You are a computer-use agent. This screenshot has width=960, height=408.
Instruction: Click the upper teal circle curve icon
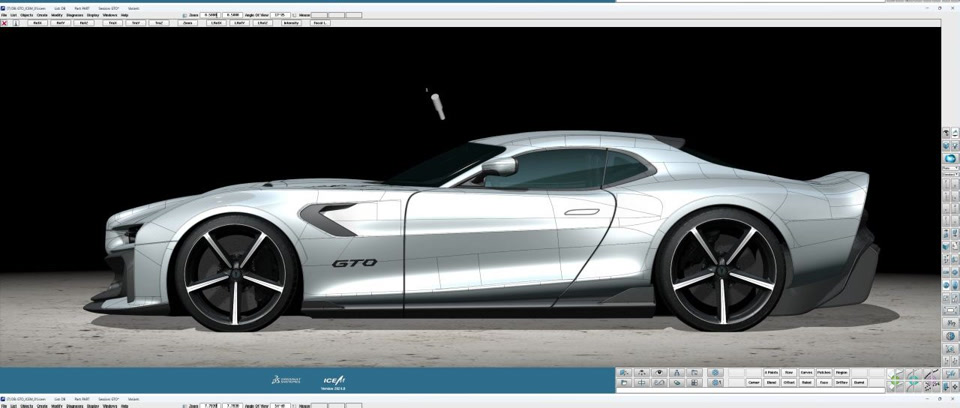[913, 374]
